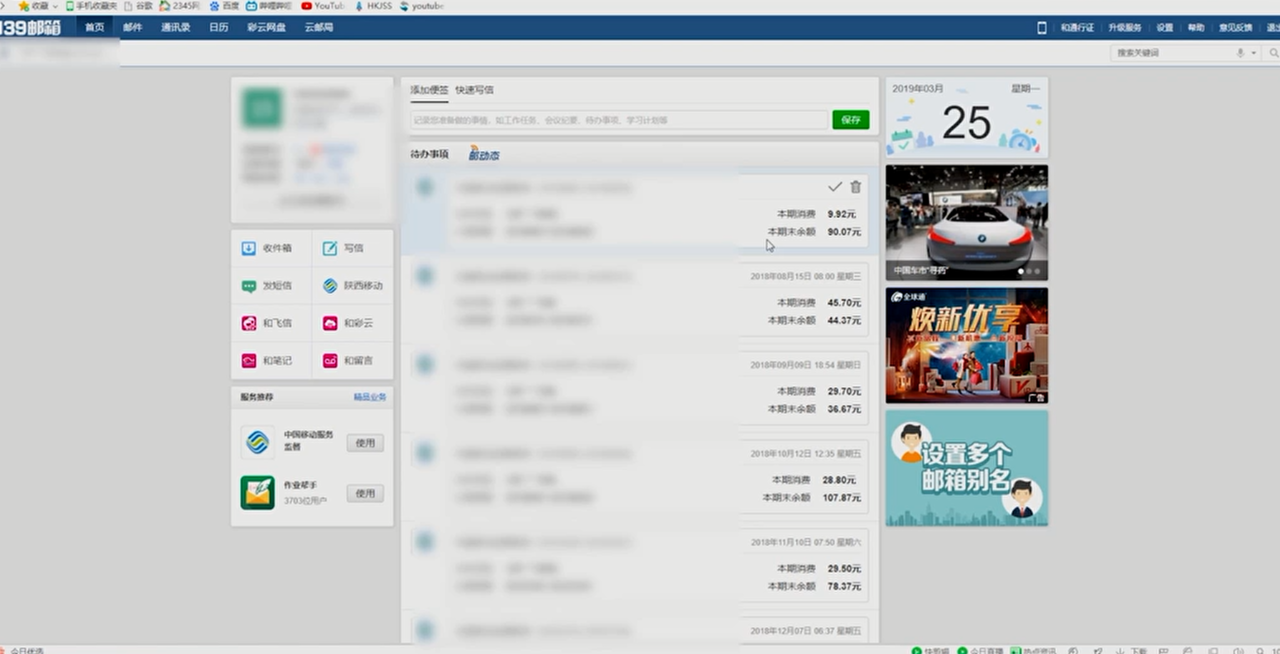Open the 日历 tab
The width and height of the screenshot is (1280, 654).
[219, 28]
